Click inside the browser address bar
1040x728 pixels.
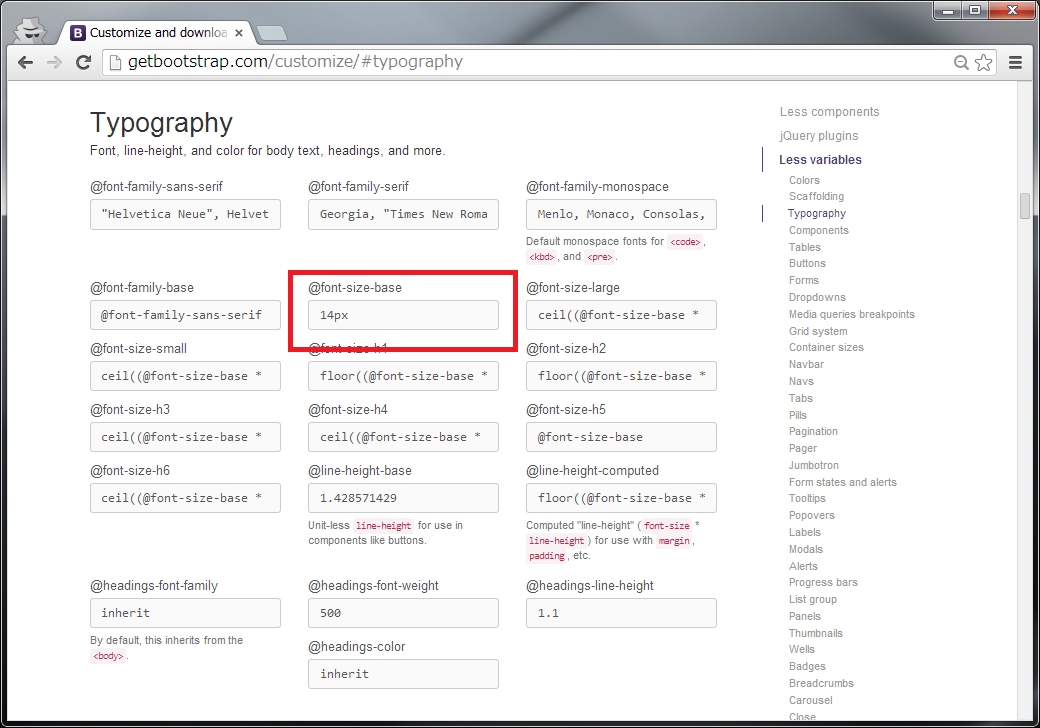pyautogui.click(x=400, y=62)
